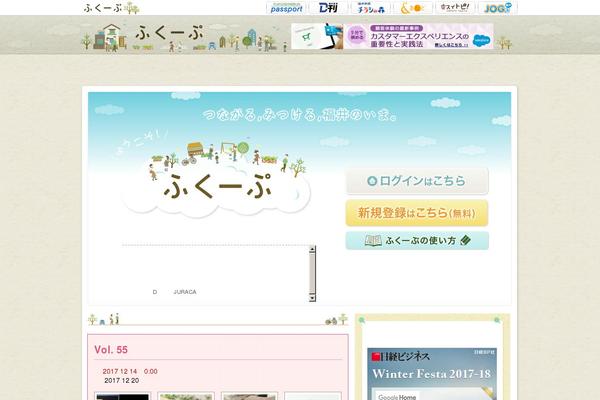The image size is (600, 400).
Task: Open the first photo thumbnail under Vol. 55
Action: [122, 396]
